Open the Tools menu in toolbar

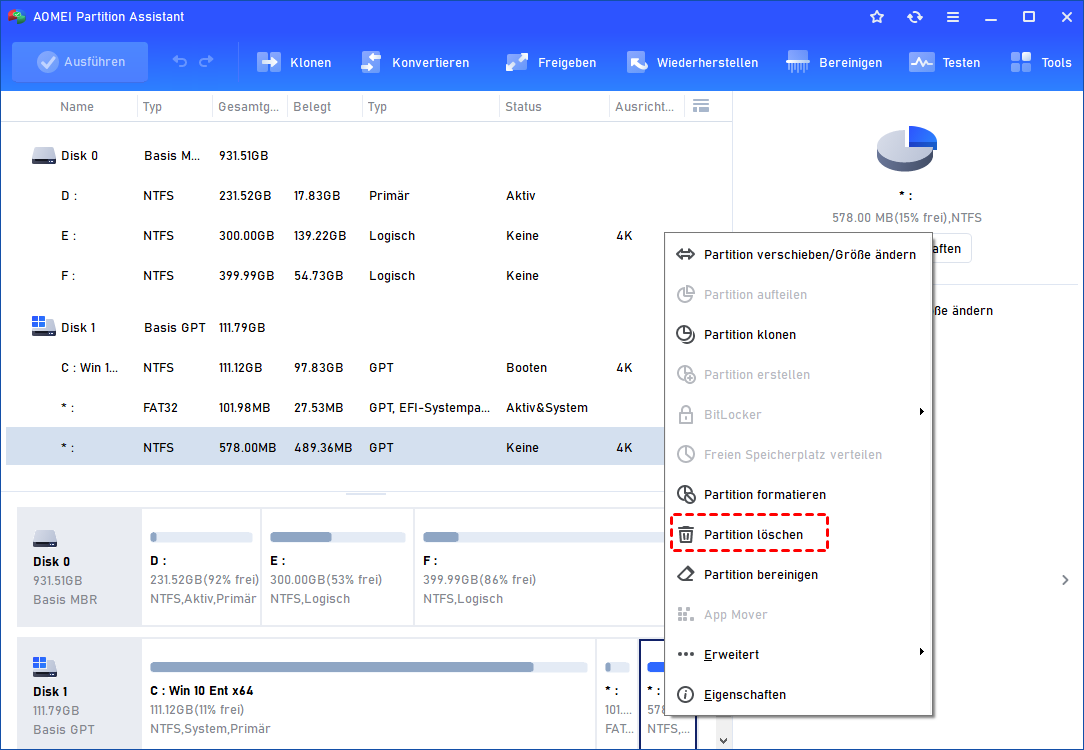pos(1040,62)
